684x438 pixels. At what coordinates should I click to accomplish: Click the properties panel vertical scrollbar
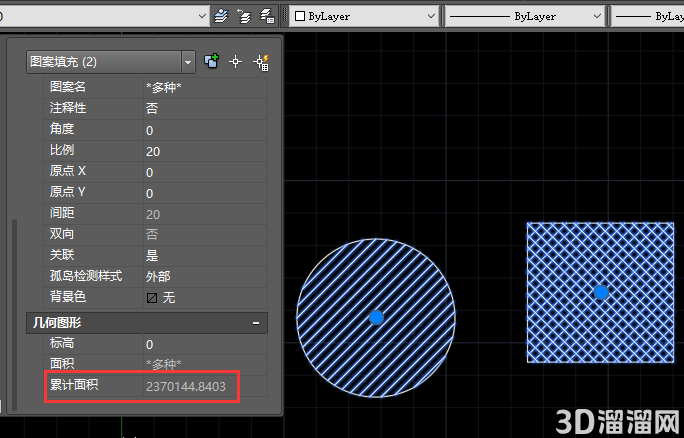(14, 314)
